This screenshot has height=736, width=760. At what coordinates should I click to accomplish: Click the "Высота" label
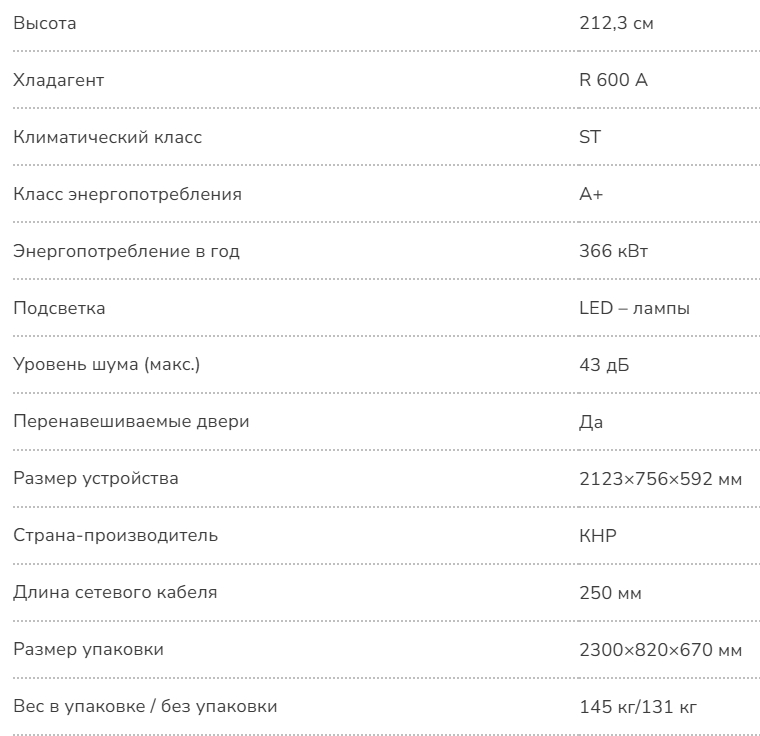click(44, 23)
